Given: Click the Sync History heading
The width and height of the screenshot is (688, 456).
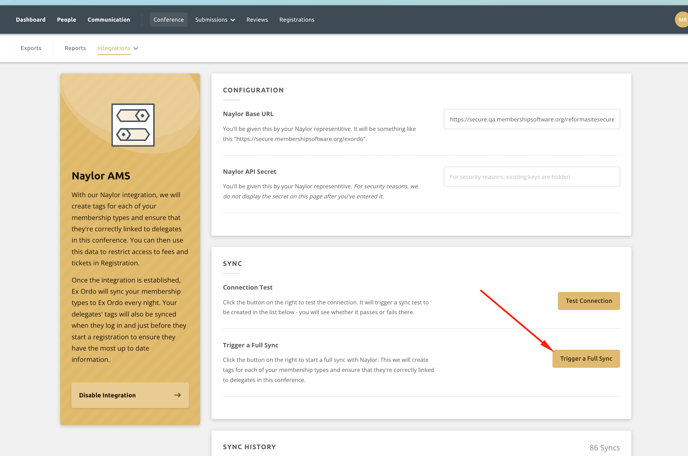Looking at the screenshot, I should (x=249, y=447).
